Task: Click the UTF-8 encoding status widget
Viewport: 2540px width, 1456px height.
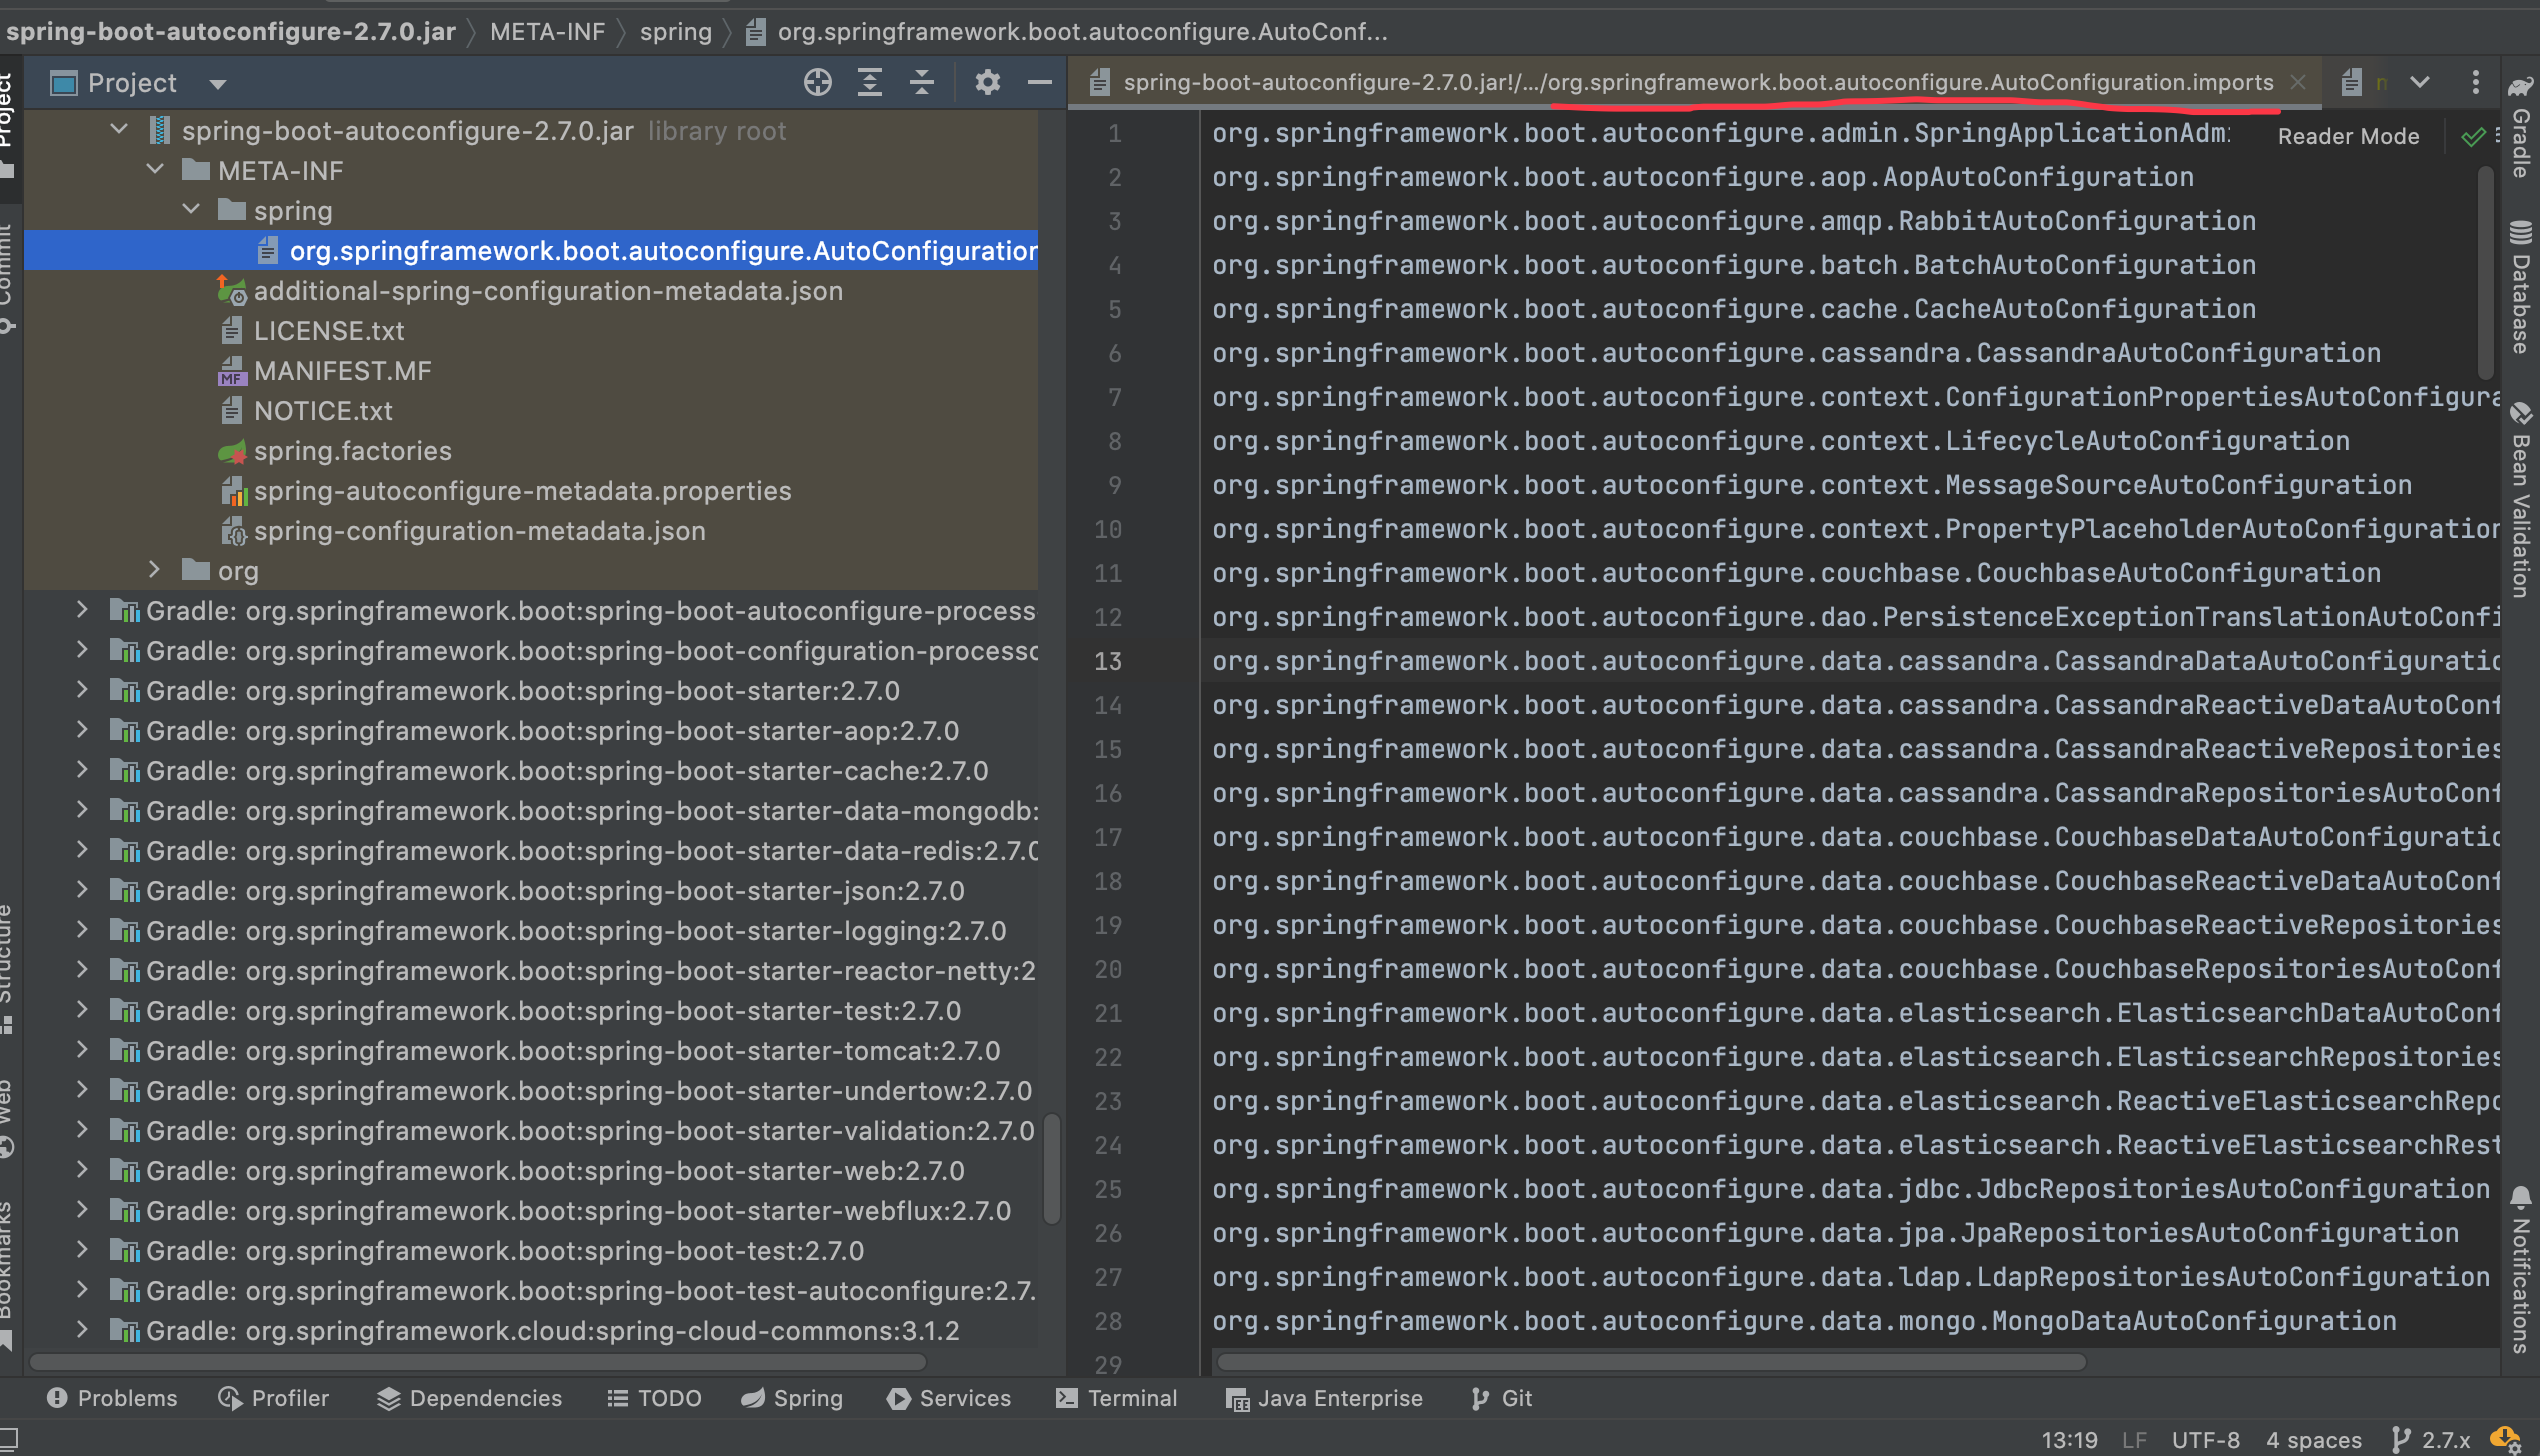Action: 2205,1440
